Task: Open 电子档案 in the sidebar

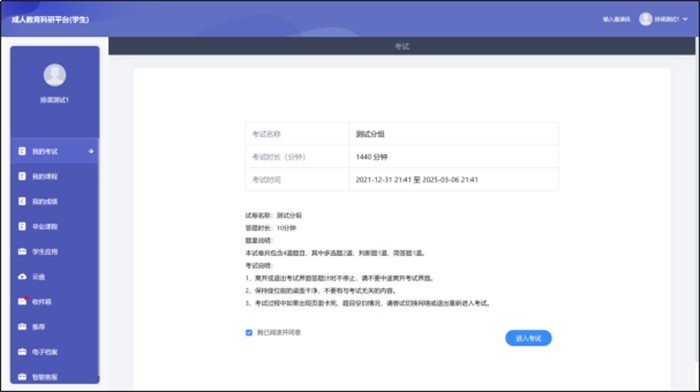Action: [54, 352]
